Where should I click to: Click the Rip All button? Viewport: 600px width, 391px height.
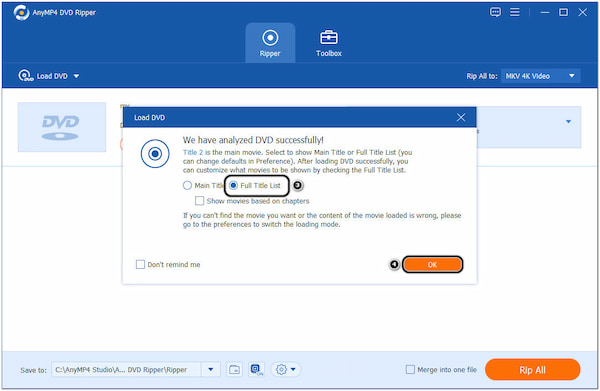click(x=532, y=370)
